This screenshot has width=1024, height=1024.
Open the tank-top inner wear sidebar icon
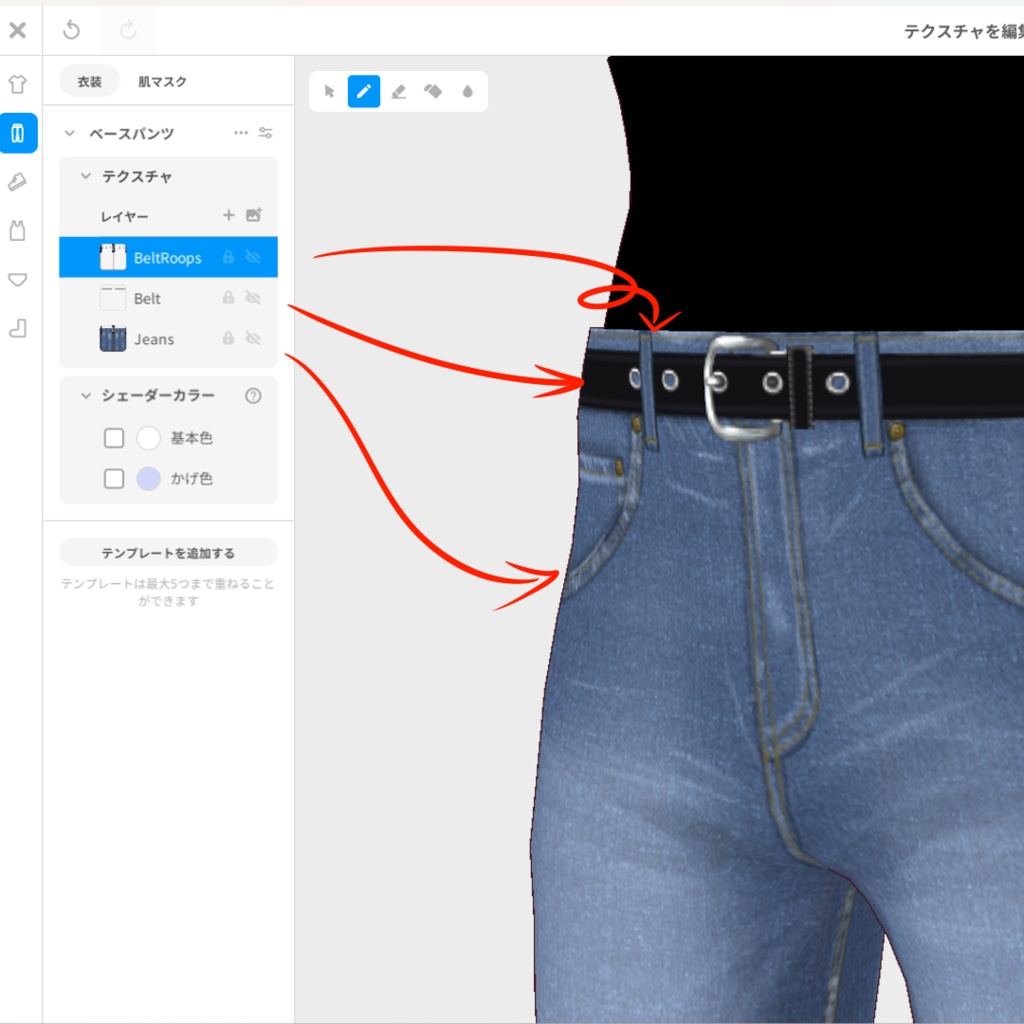point(18,231)
